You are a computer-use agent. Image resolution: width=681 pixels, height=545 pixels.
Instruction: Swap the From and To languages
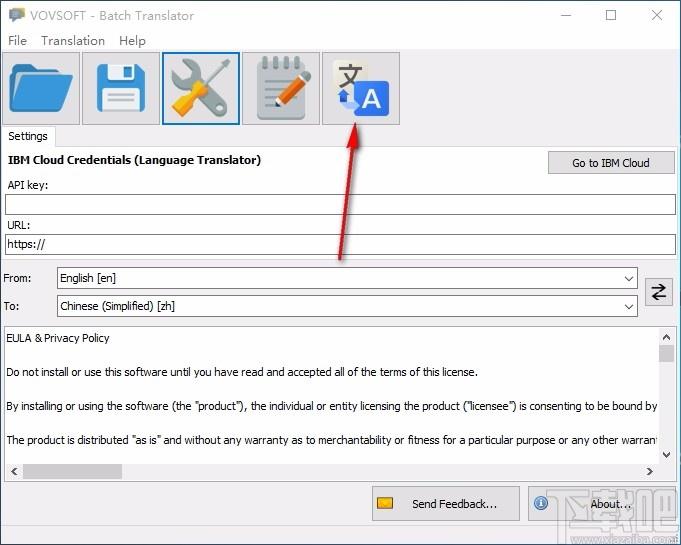(x=658, y=292)
